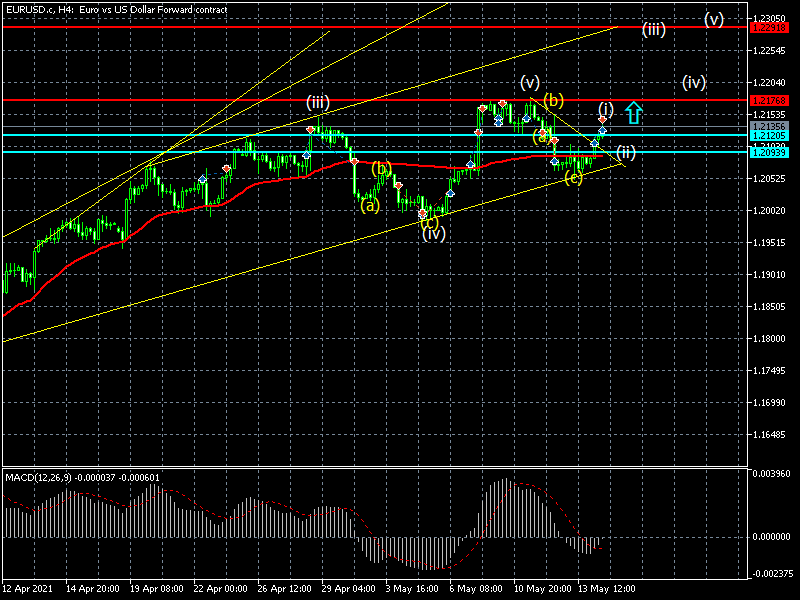Click the (iv) label below the April low

[434, 234]
